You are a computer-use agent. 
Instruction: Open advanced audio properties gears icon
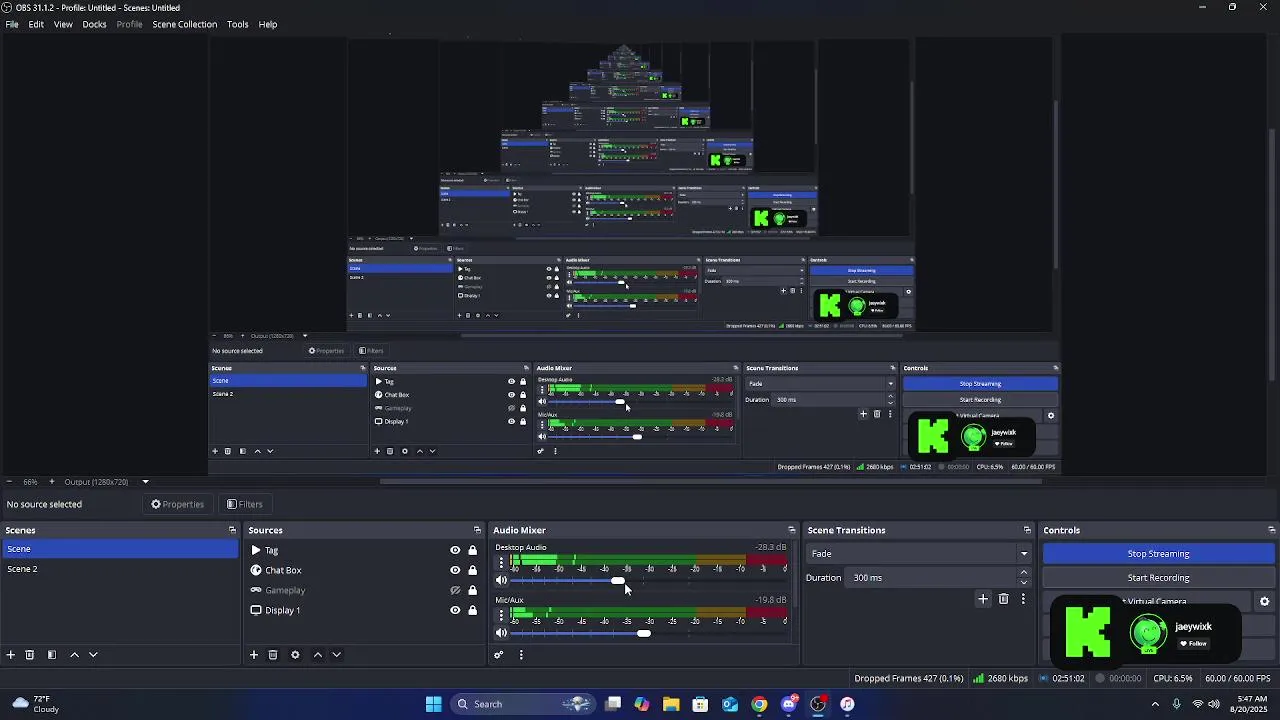499,655
